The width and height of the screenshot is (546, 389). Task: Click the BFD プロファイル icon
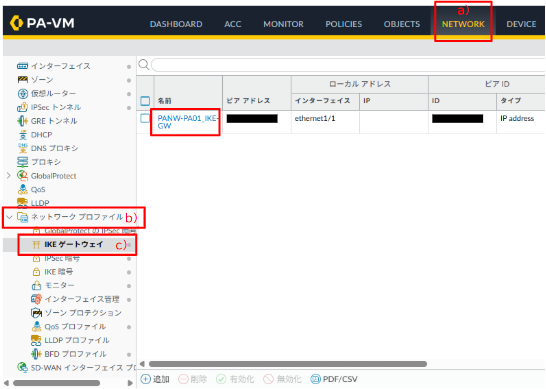point(36,354)
